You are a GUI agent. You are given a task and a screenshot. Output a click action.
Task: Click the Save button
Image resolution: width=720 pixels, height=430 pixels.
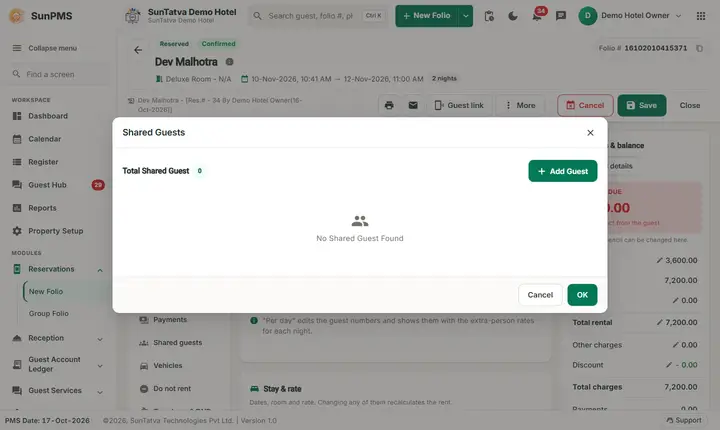click(x=641, y=105)
